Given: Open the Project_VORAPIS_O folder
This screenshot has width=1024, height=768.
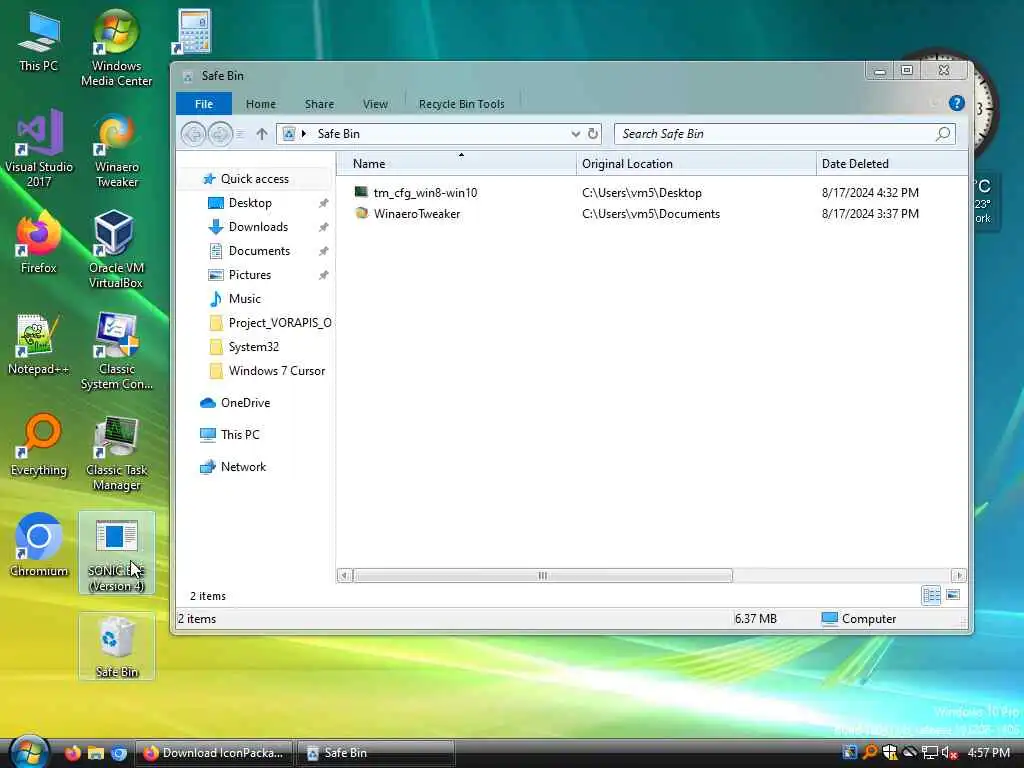Looking at the screenshot, I should pos(280,323).
